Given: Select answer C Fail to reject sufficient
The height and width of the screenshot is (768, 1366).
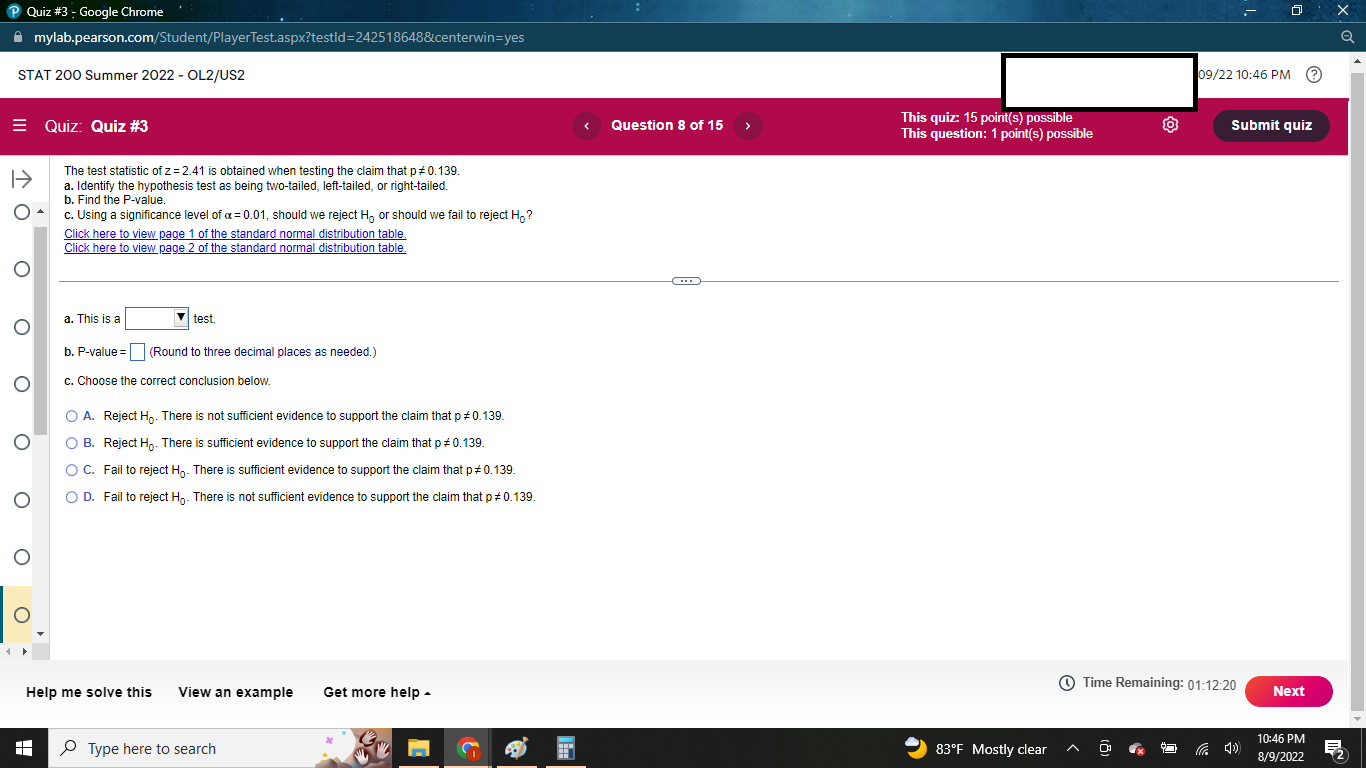Looking at the screenshot, I should tap(72, 470).
